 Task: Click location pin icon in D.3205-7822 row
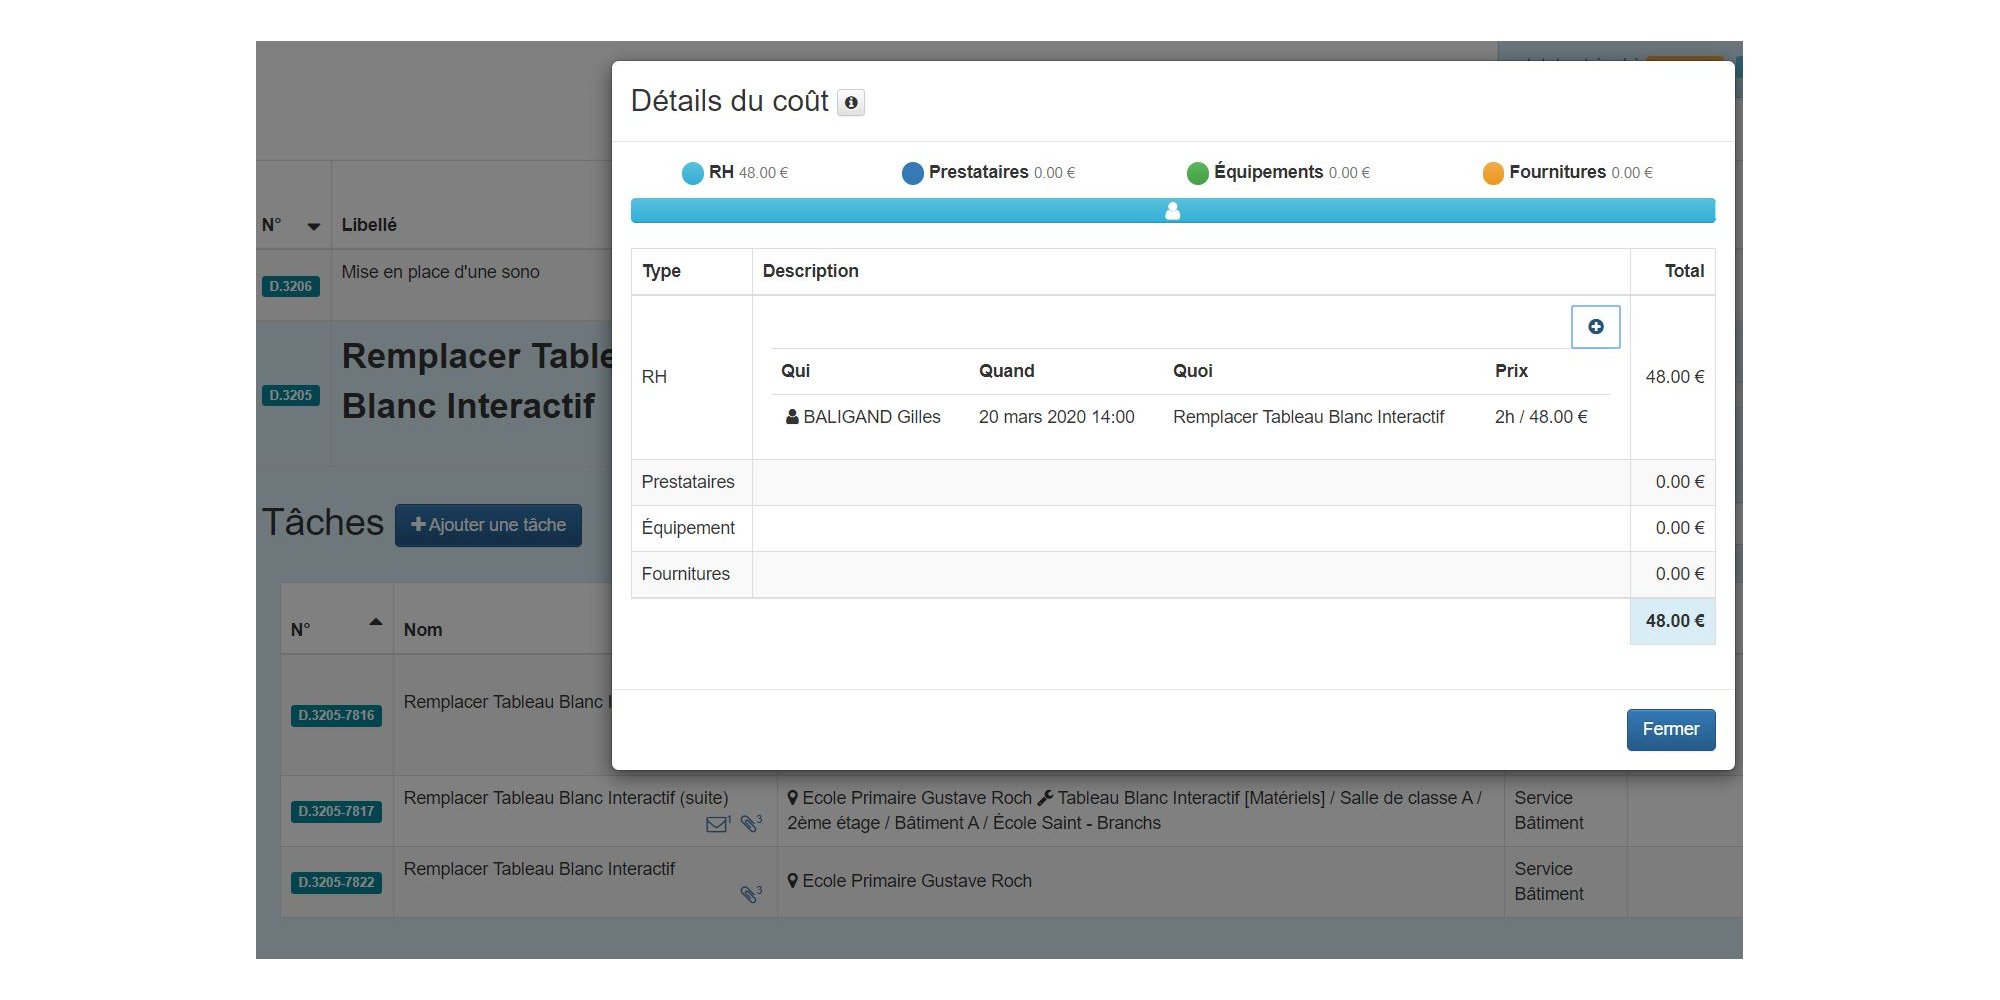[793, 881]
